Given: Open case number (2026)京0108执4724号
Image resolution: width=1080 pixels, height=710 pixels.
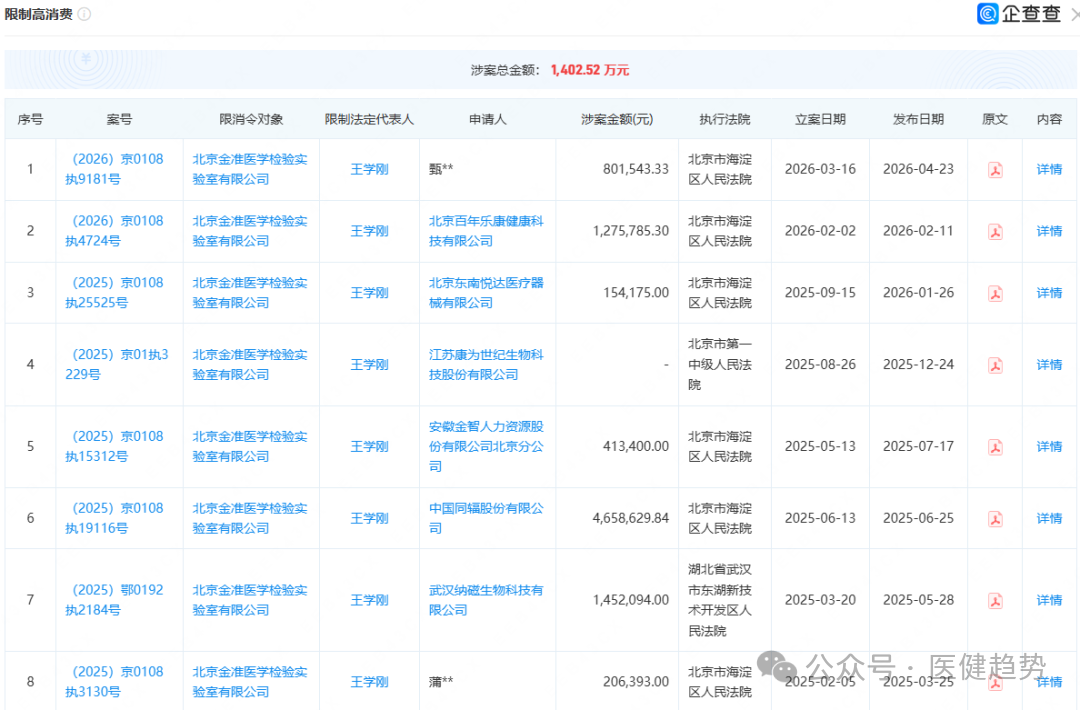Looking at the screenshot, I should click(115, 231).
